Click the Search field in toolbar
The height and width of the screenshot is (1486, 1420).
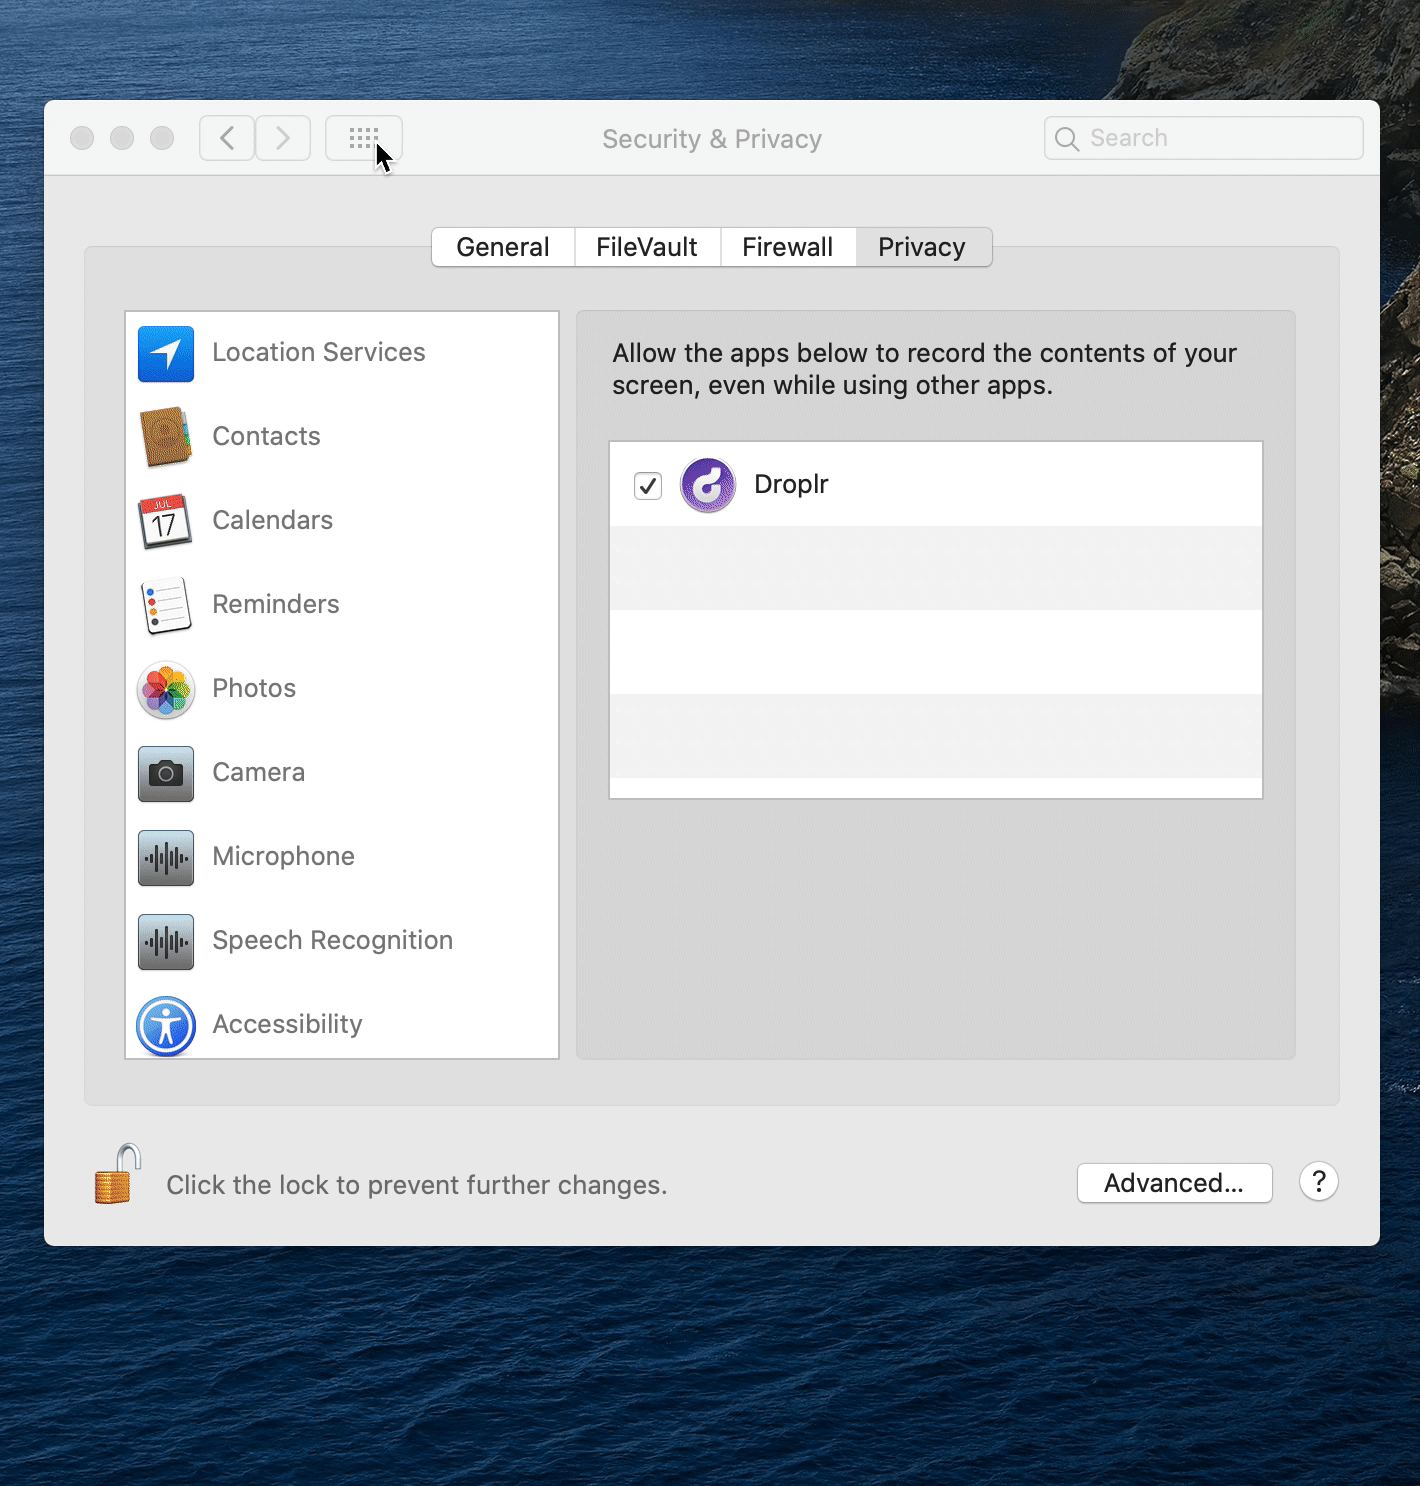point(1204,138)
